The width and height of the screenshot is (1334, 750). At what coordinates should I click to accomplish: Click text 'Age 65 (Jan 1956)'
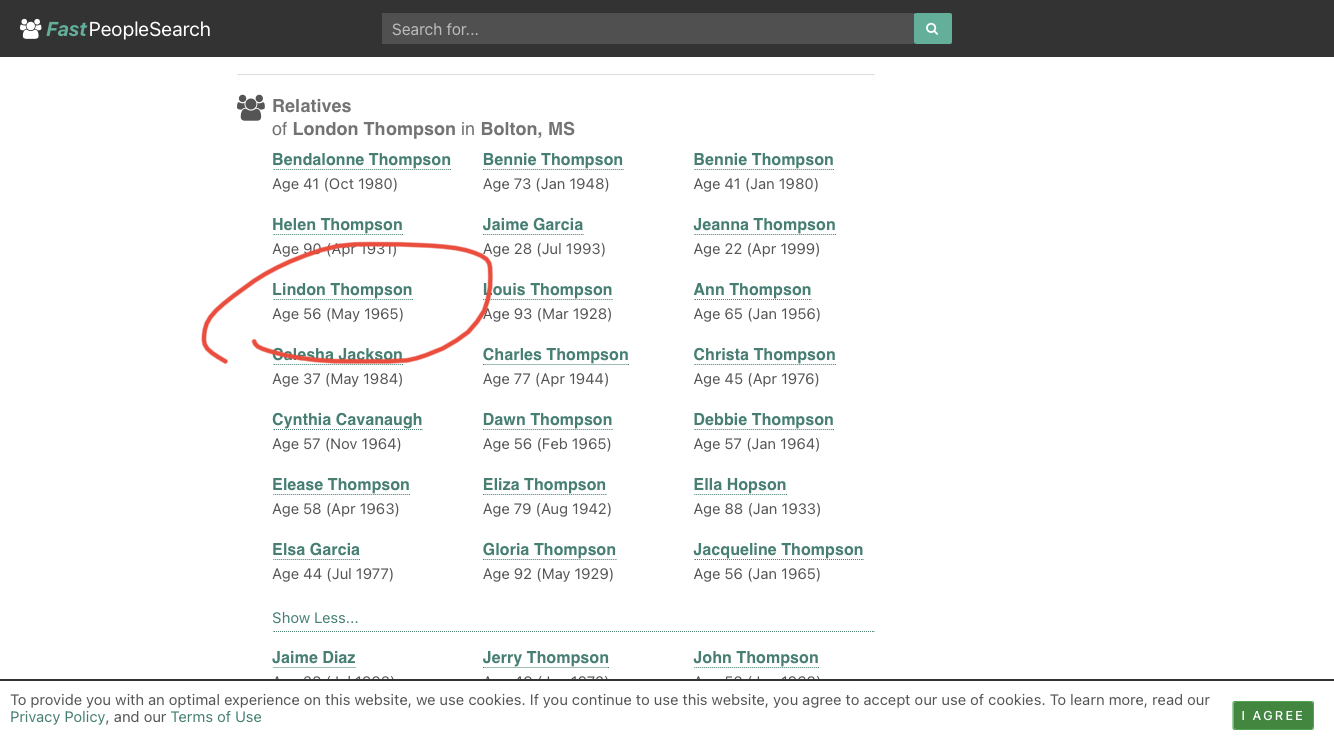(x=757, y=314)
